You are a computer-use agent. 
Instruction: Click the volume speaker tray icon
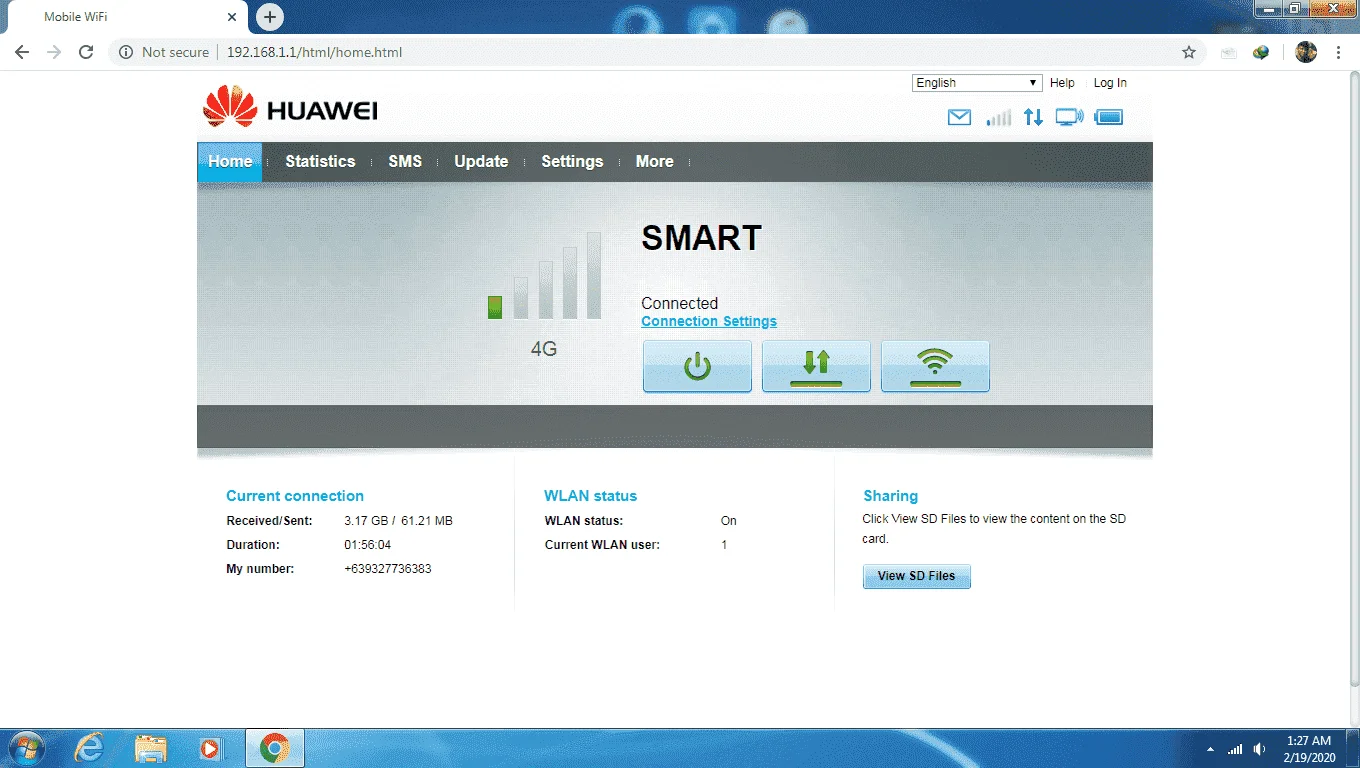1260,749
